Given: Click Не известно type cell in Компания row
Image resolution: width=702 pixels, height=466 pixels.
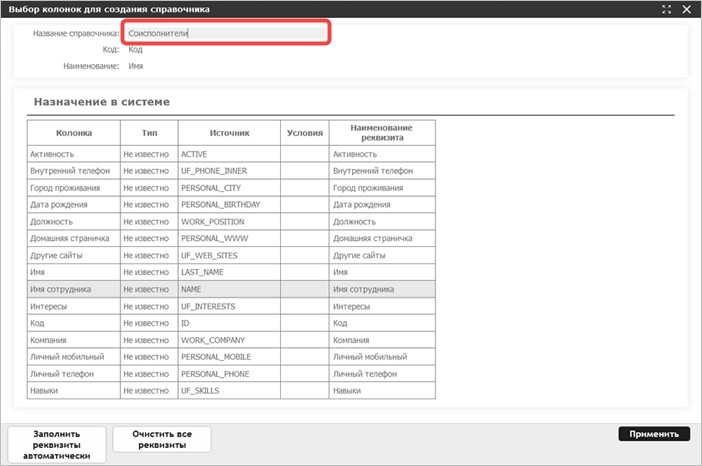Looking at the screenshot, I should [149, 340].
